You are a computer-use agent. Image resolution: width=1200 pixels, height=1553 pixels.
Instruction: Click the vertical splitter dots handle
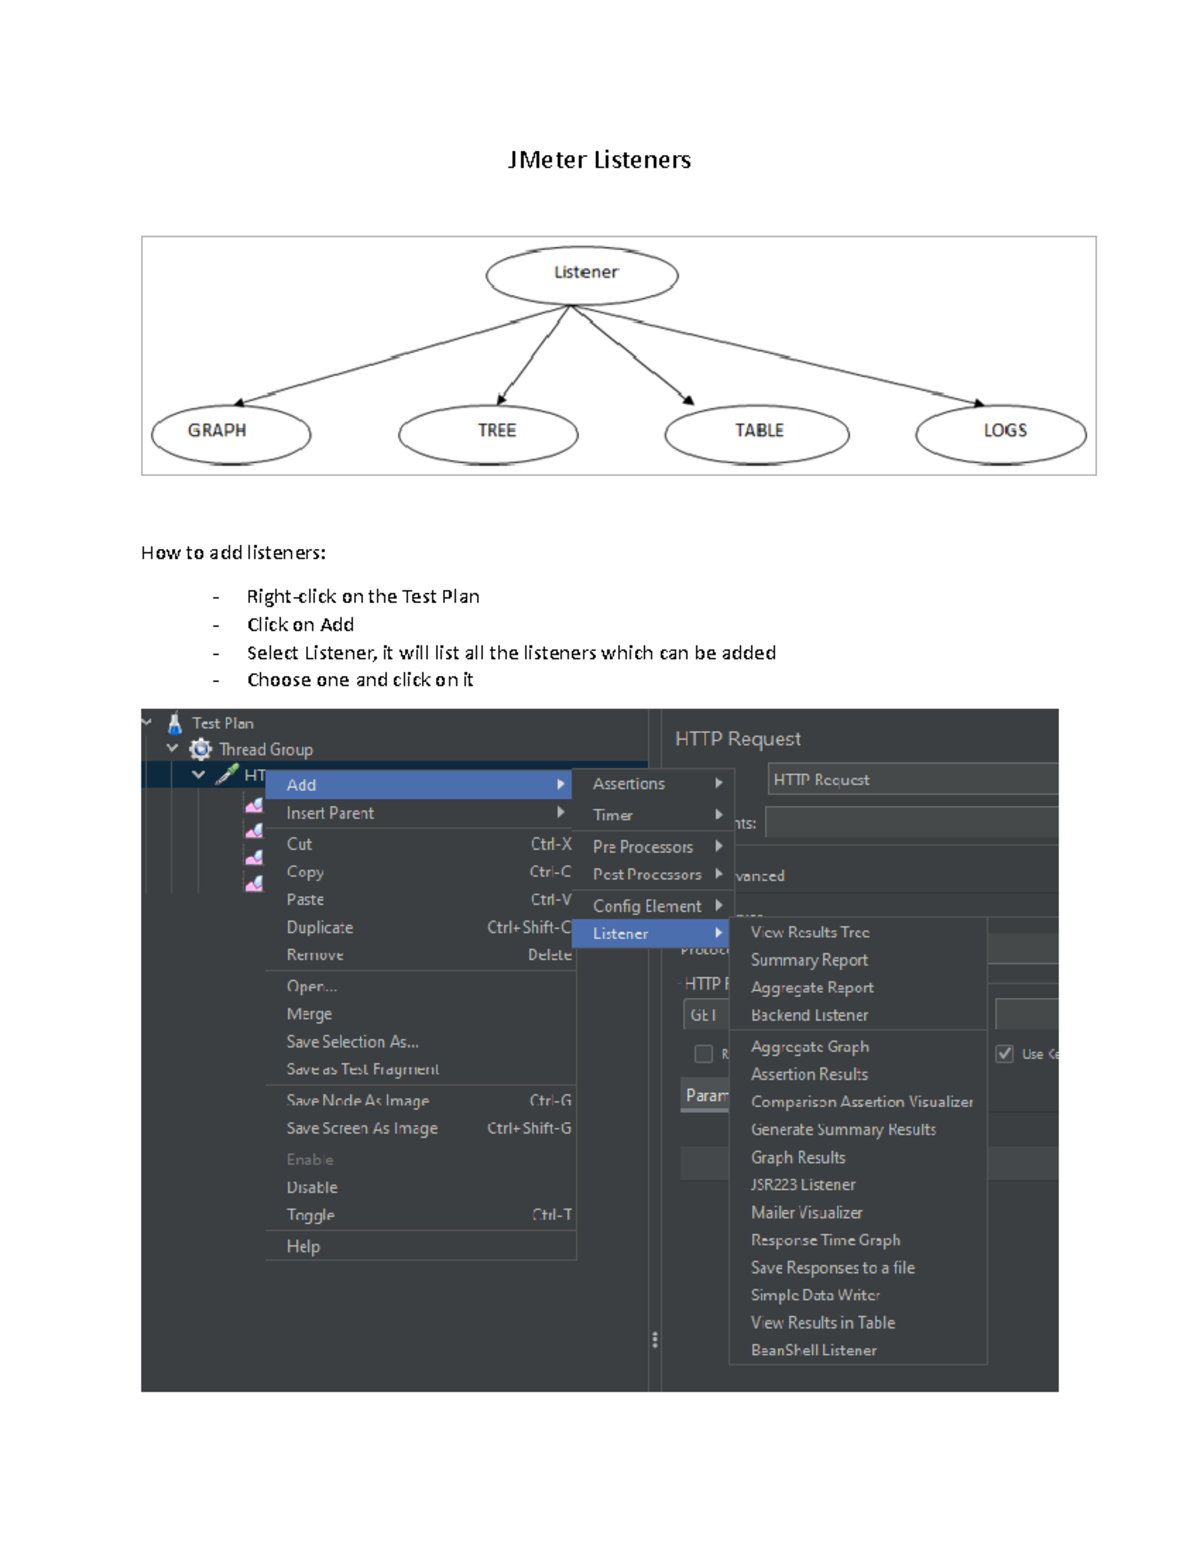click(x=656, y=1340)
